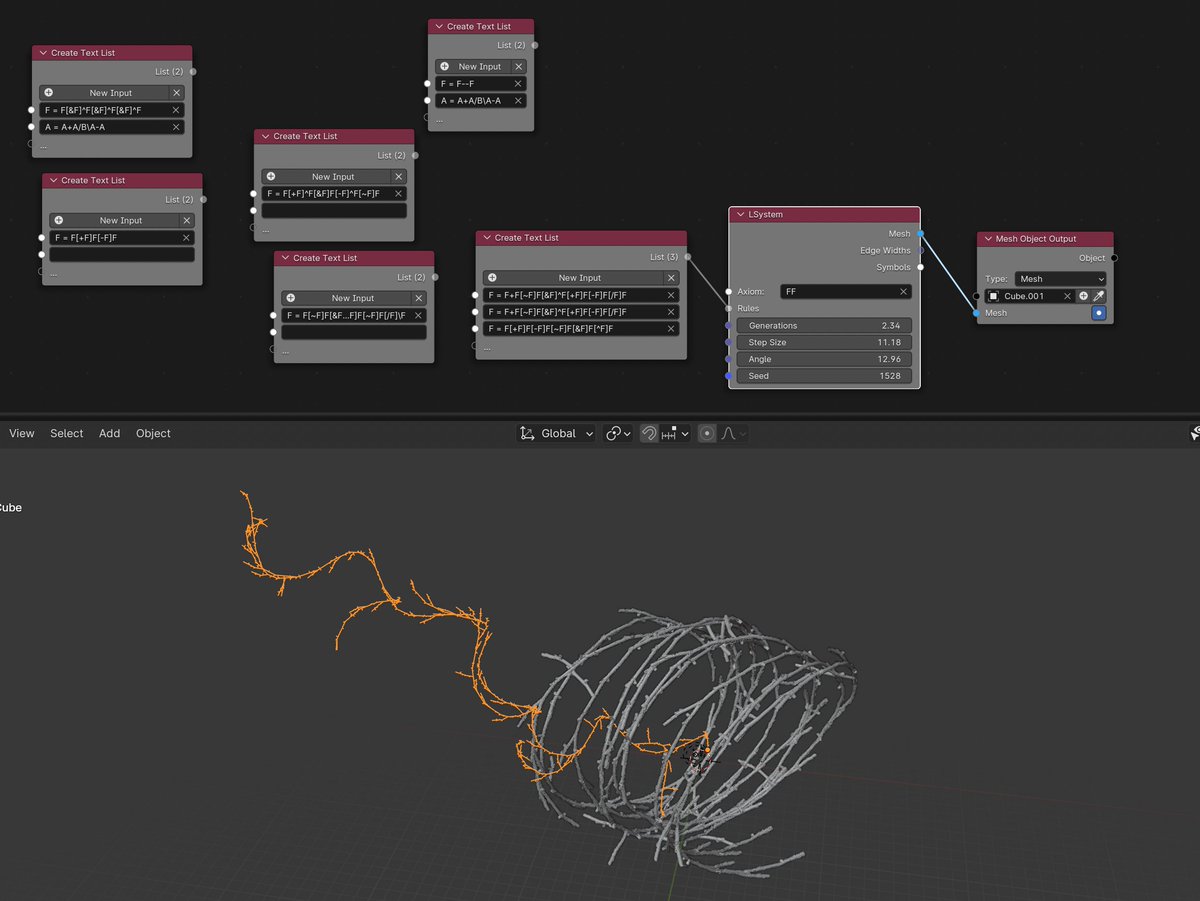Collapse the Create Text List node with List (3)
Viewport: 1200px width, 901px height.
click(486, 238)
